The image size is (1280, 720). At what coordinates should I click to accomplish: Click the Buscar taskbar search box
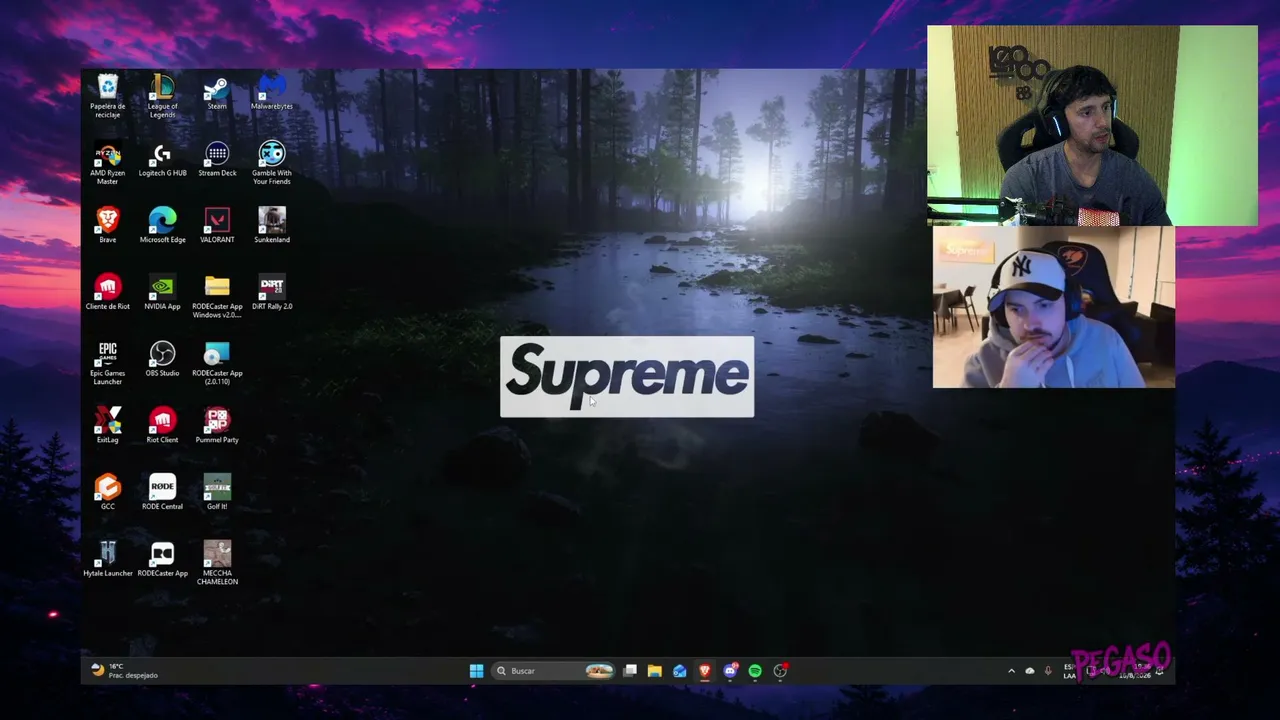click(x=554, y=671)
